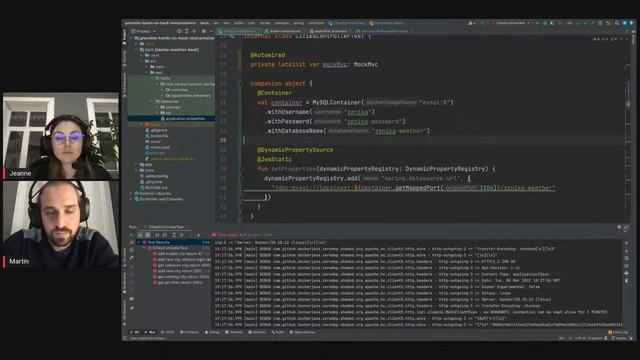Select repositories.inmemory package in tree
640x360 pixels.
[189, 96]
